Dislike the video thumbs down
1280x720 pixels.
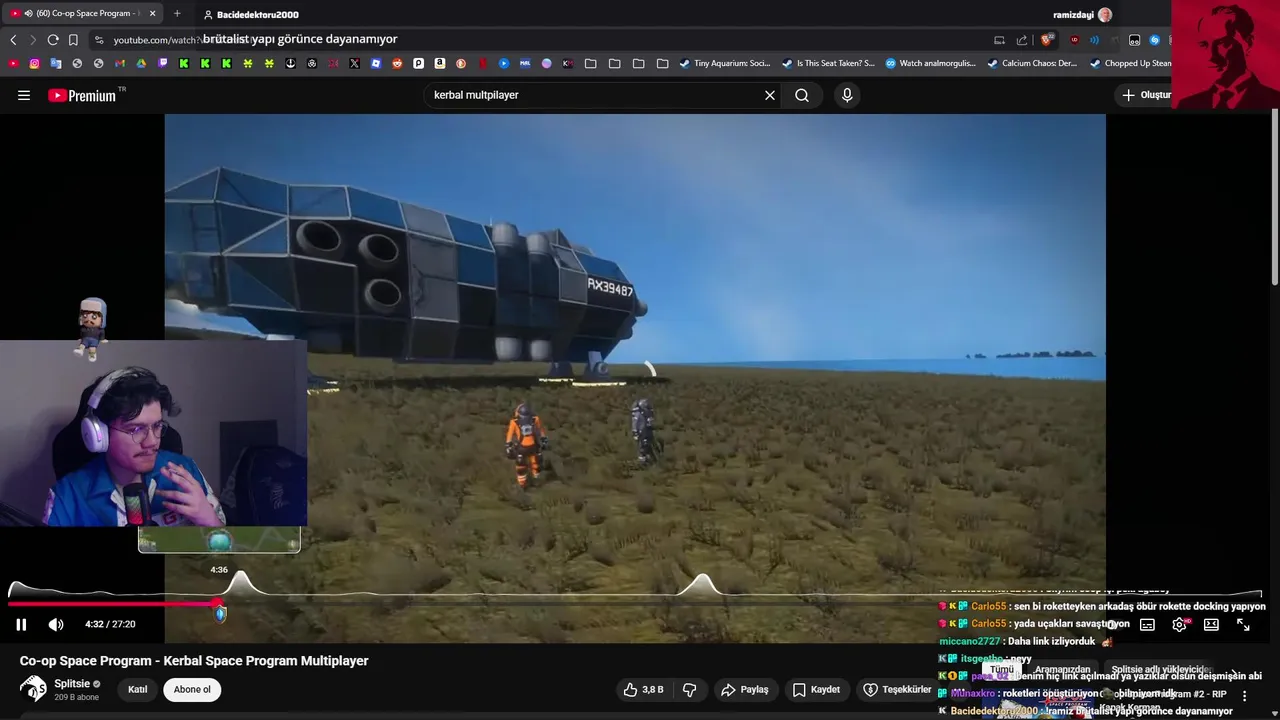coord(689,689)
